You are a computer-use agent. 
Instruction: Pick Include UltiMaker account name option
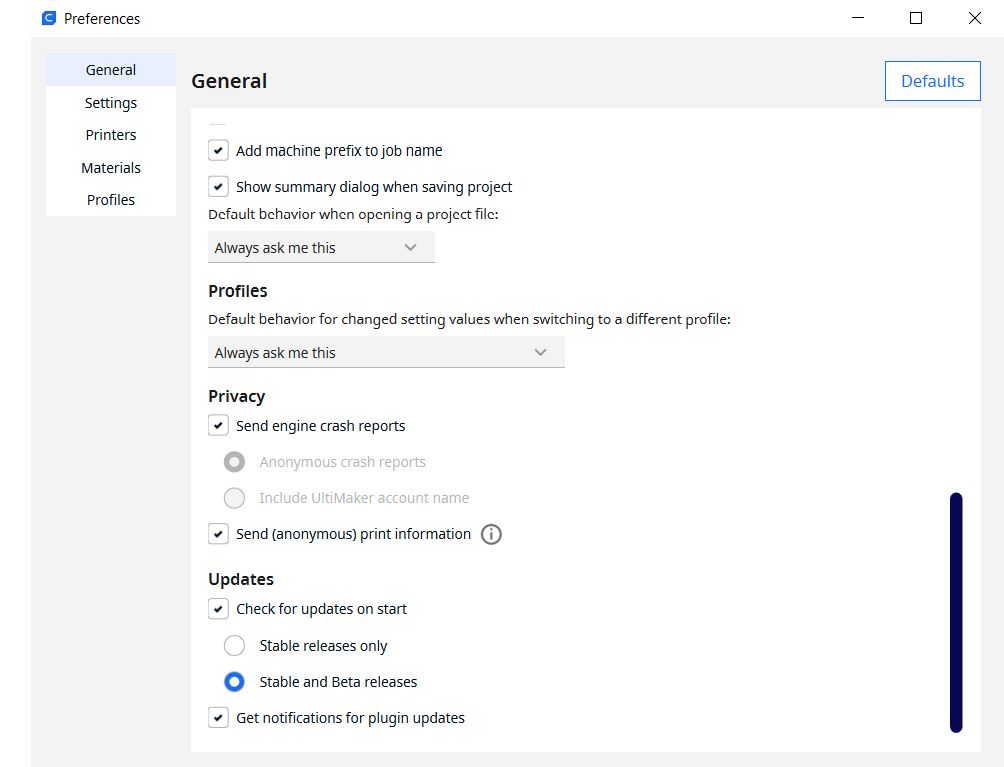point(234,497)
